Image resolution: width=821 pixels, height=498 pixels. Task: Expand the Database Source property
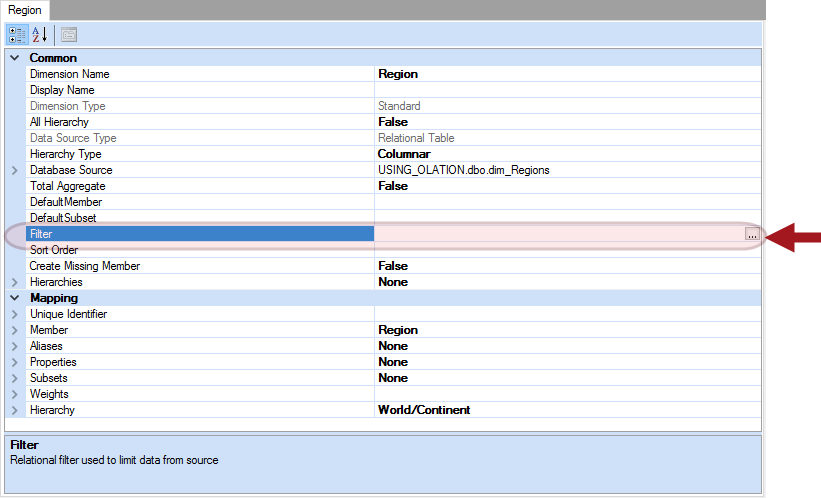(14, 170)
